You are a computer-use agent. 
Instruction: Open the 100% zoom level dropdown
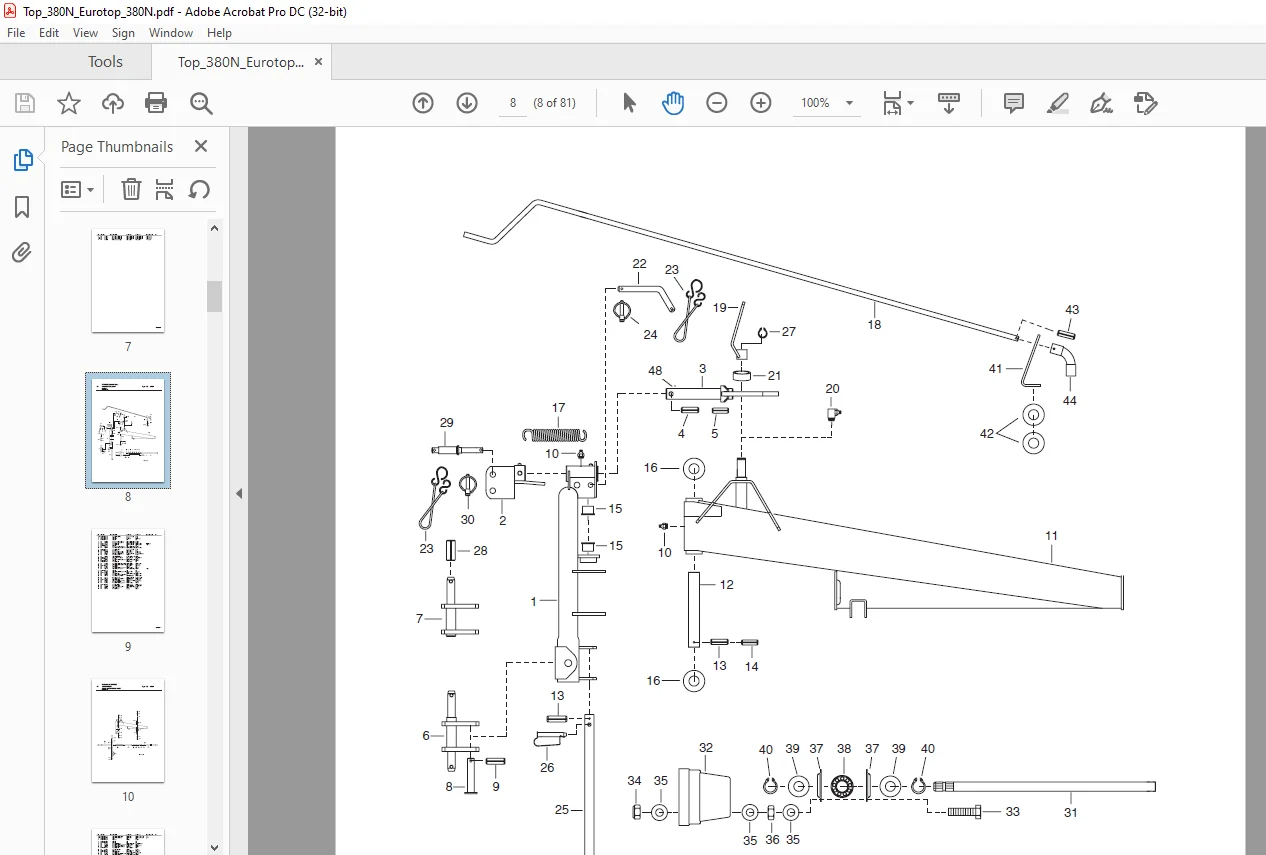[828, 103]
